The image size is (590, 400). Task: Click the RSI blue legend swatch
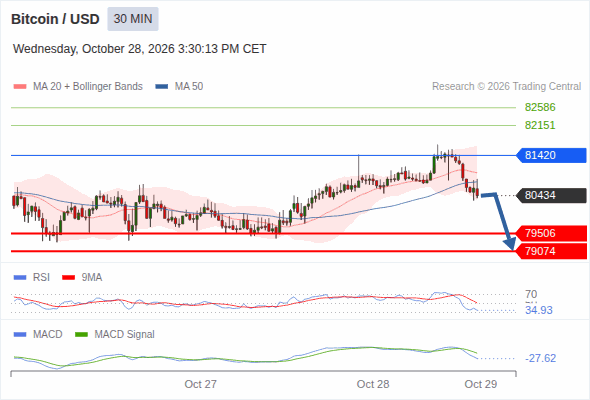click(20, 278)
